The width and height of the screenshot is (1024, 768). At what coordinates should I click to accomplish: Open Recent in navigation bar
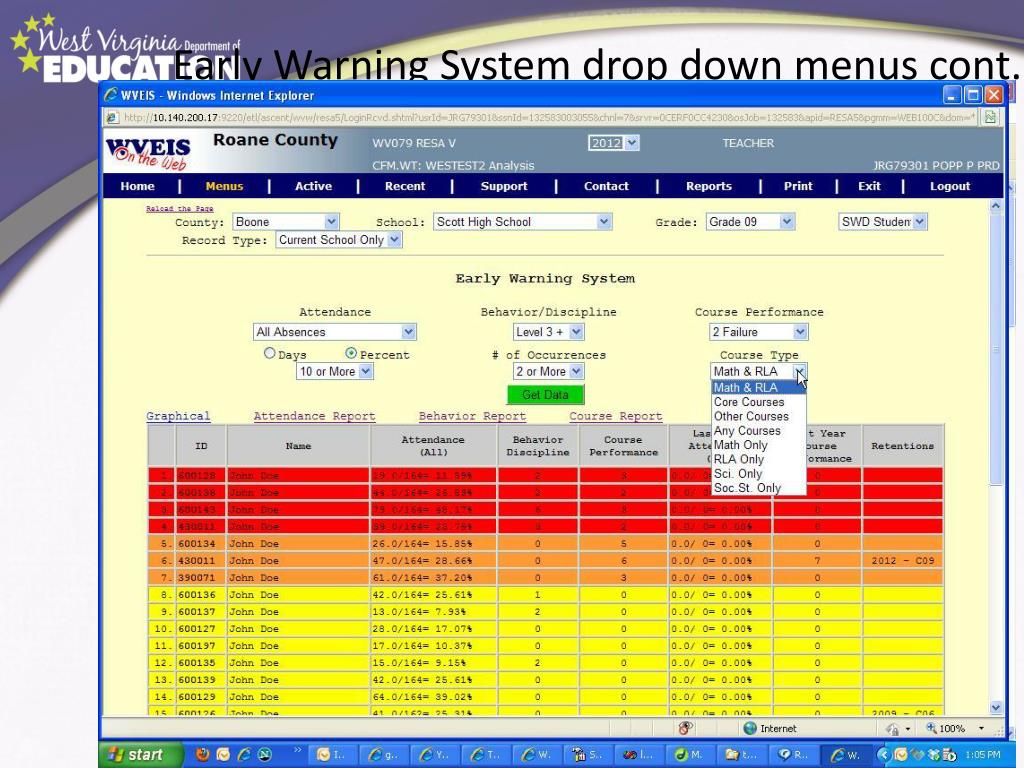tap(405, 186)
